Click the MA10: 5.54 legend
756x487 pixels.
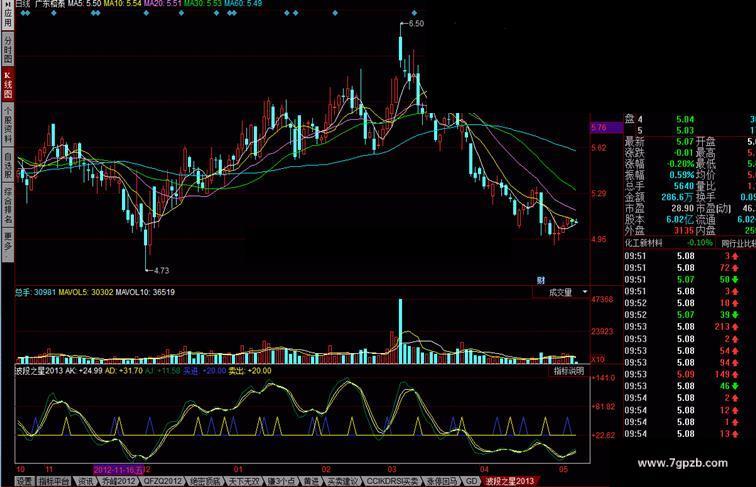122,3
